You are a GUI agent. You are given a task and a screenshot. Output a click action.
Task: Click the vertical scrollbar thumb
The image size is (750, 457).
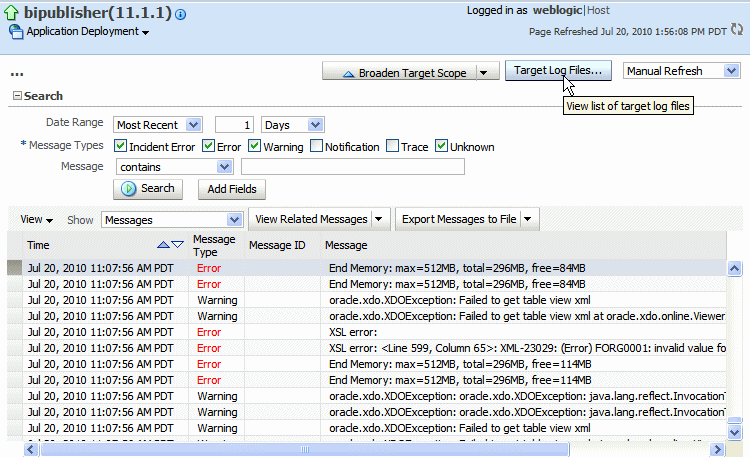click(x=734, y=420)
